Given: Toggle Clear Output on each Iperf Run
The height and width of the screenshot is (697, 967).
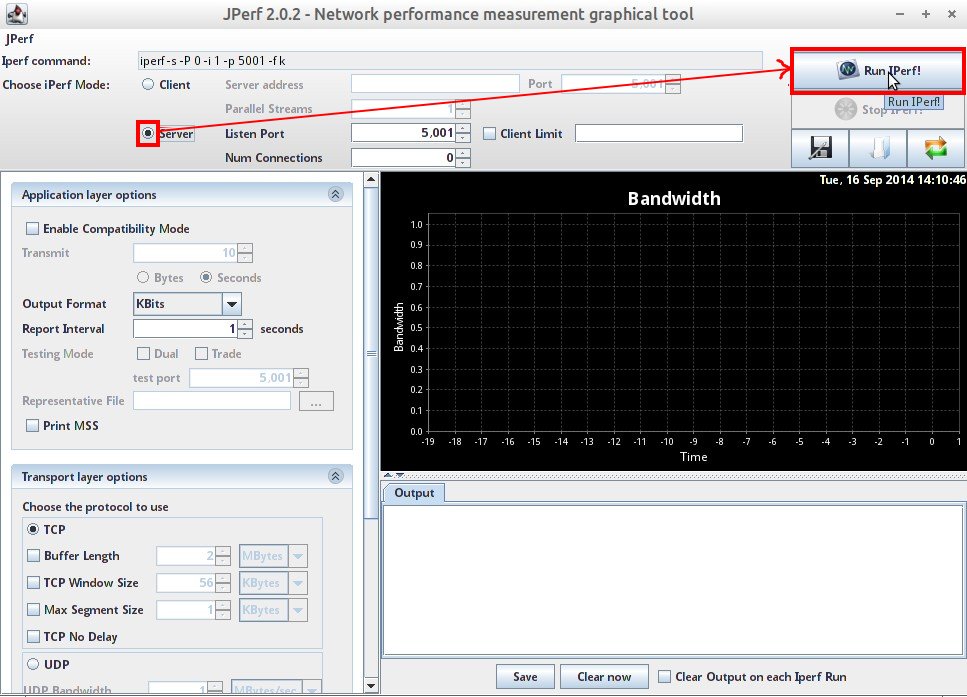Looking at the screenshot, I should click(664, 677).
